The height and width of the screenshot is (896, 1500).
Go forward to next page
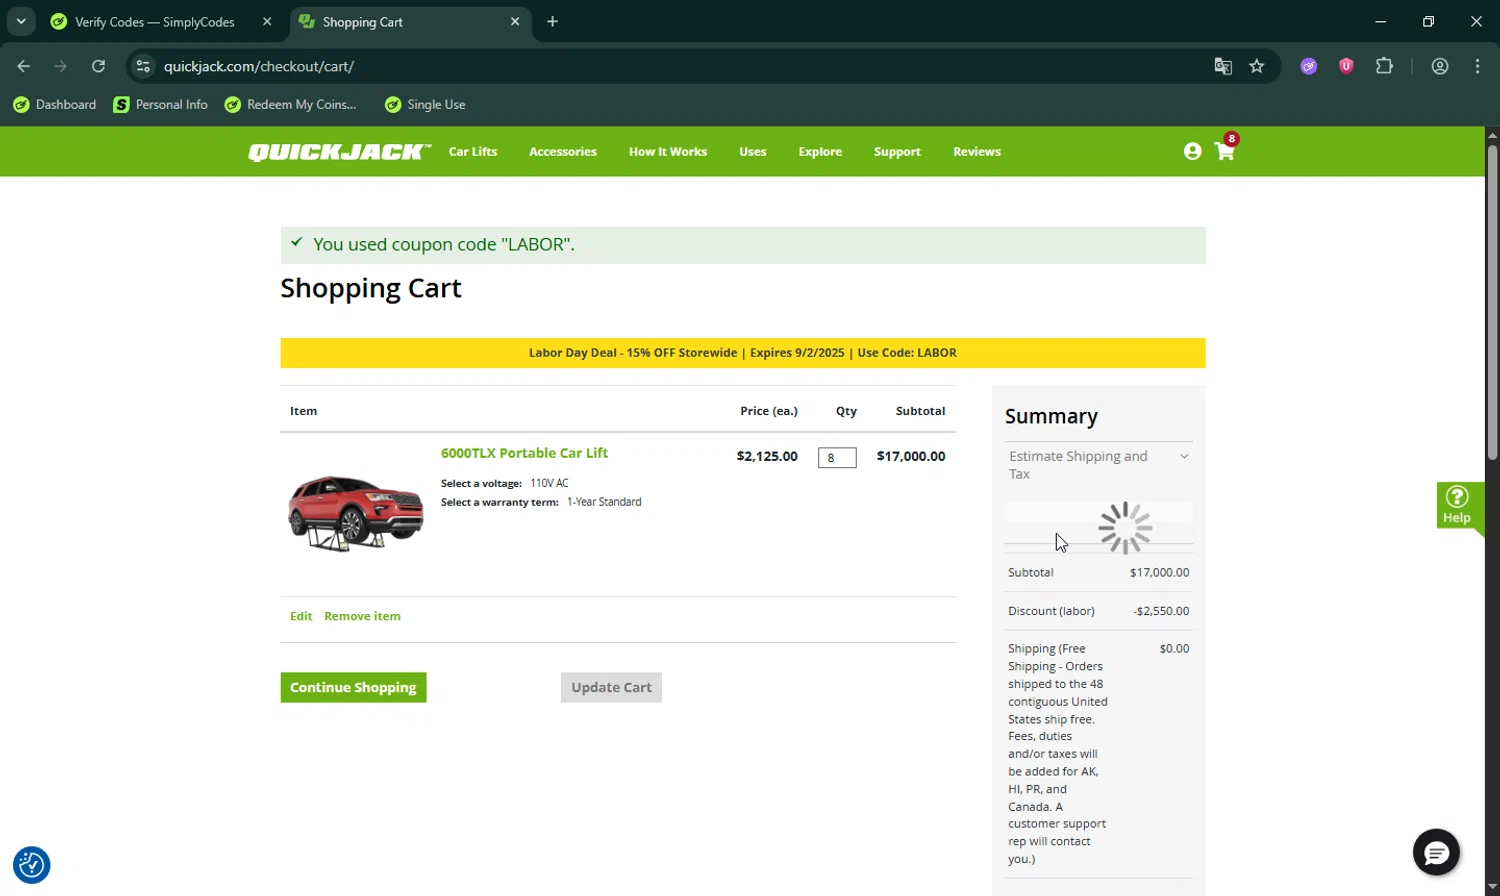coord(61,66)
